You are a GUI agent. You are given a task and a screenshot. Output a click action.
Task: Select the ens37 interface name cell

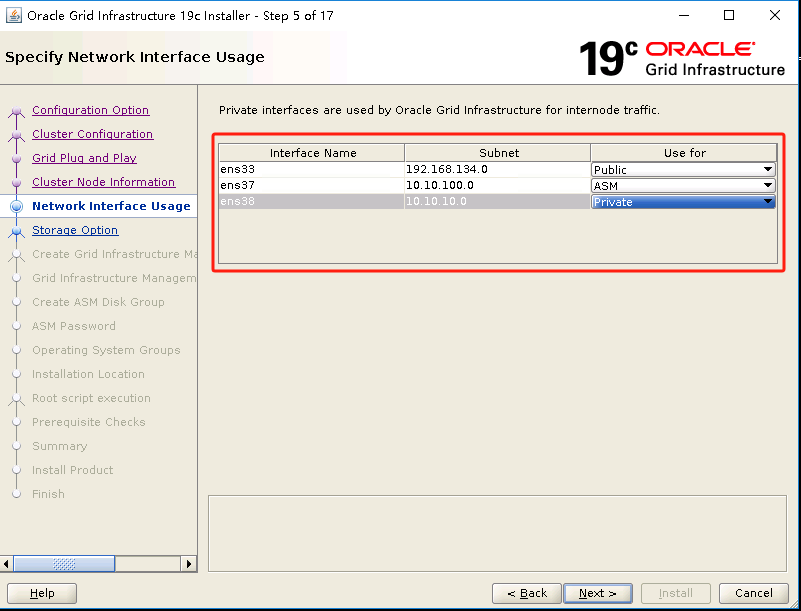coord(312,185)
